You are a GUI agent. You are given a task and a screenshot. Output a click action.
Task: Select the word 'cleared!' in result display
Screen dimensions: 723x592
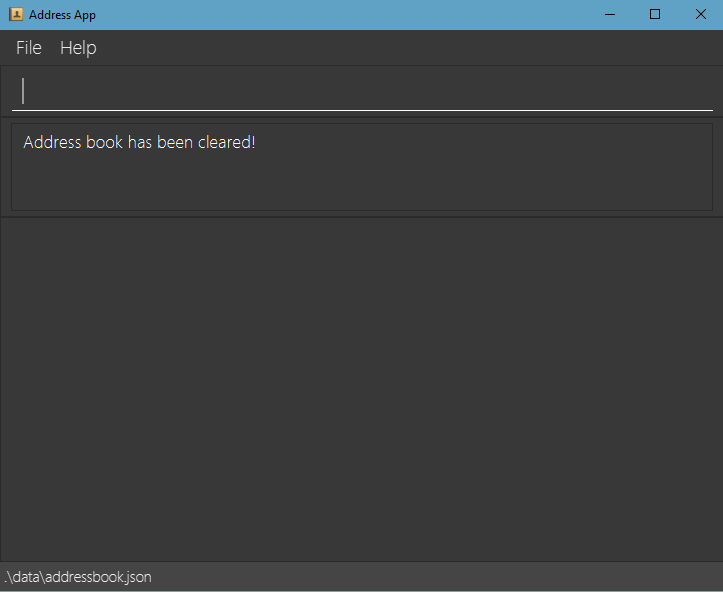pos(226,142)
